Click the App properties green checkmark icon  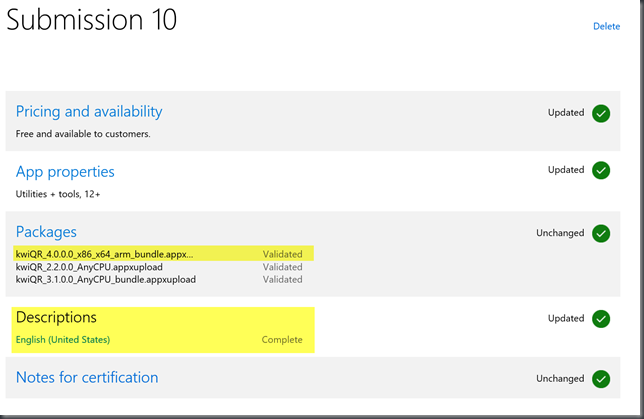pyautogui.click(x=601, y=170)
